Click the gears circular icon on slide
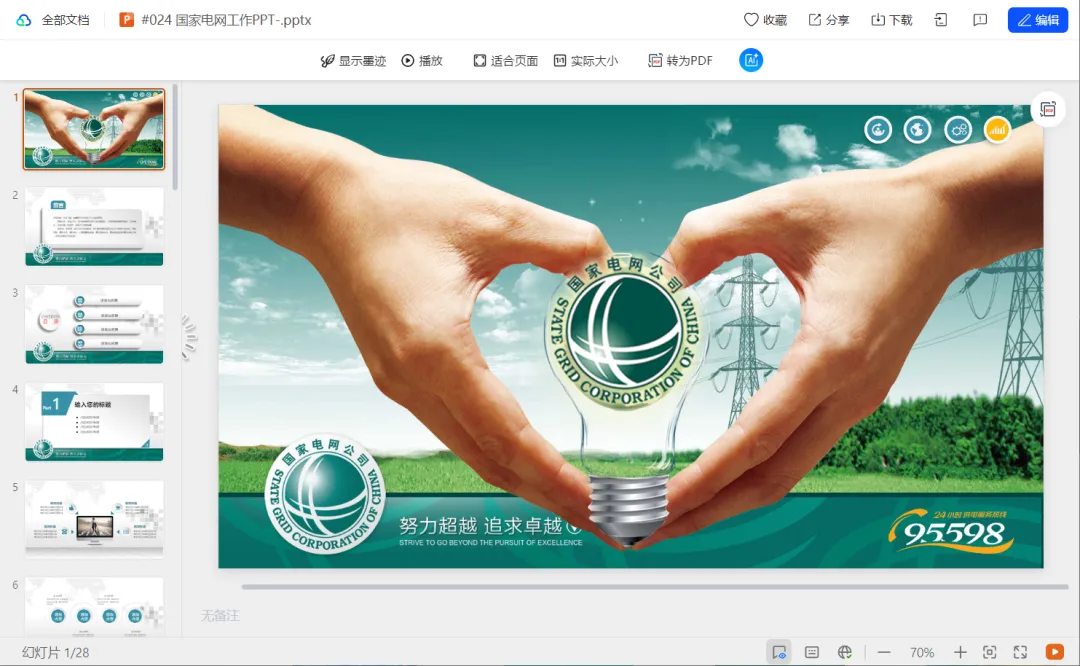 point(957,129)
